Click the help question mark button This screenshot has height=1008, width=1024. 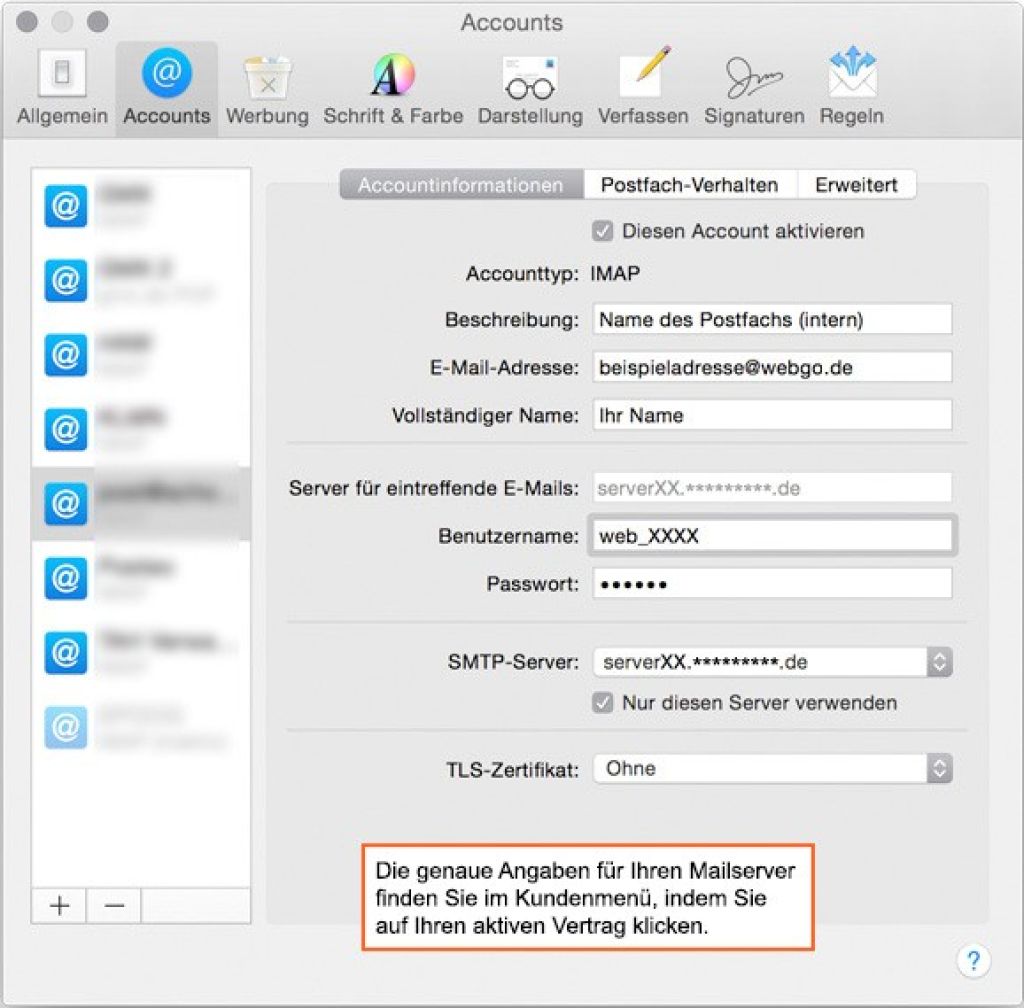(x=973, y=960)
